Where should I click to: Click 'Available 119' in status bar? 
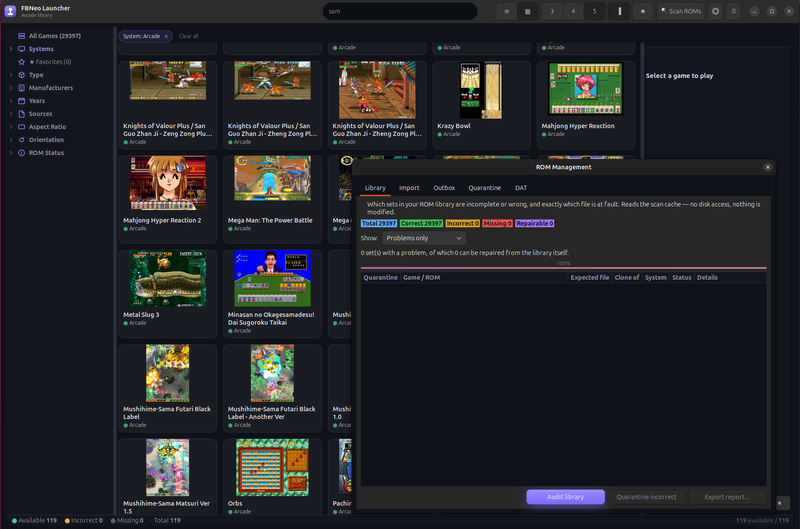34,520
